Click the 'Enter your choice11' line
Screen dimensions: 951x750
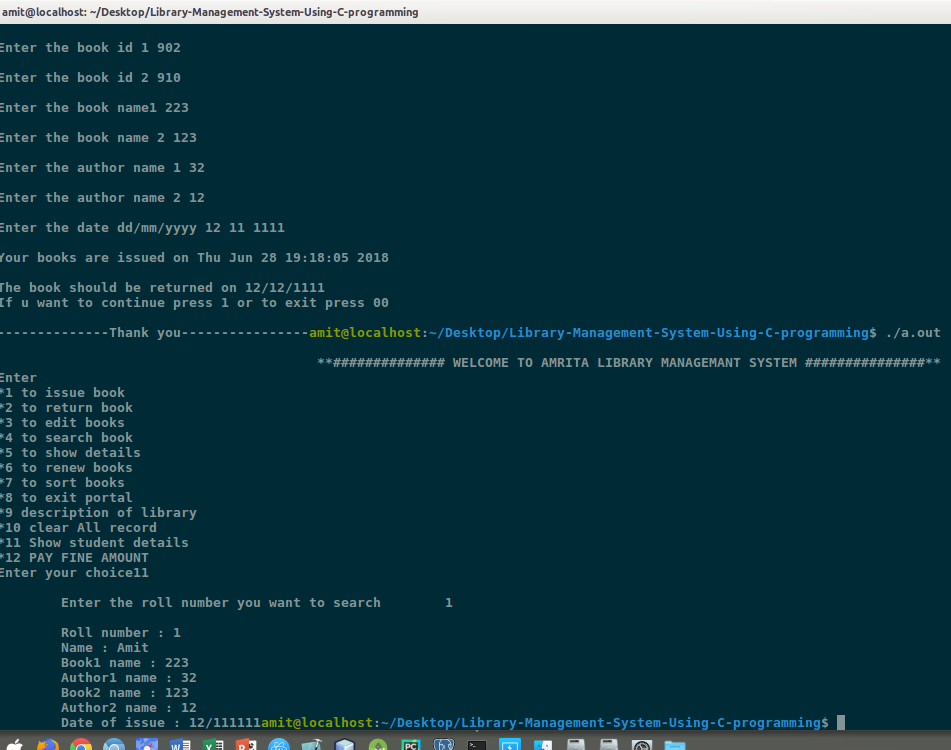tap(75, 573)
